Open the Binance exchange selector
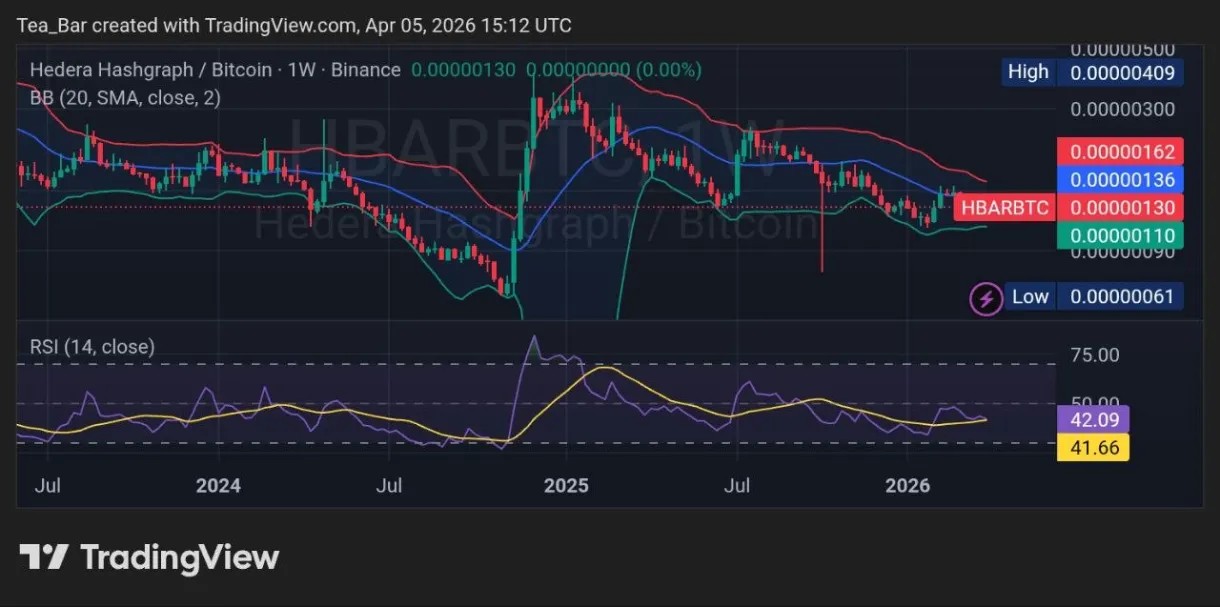The image size is (1220, 607). (366, 70)
